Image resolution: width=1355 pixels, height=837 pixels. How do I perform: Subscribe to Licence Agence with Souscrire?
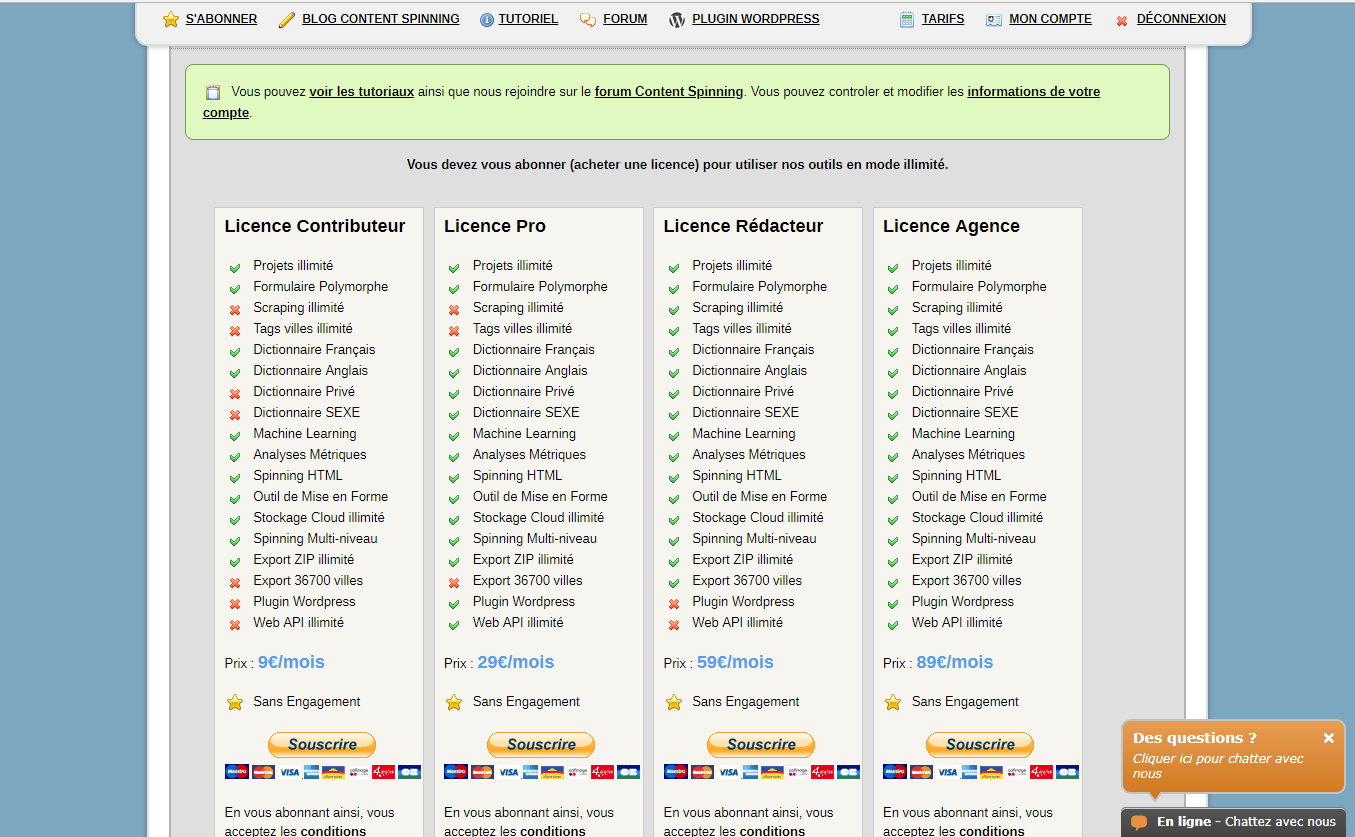(x=980, y=745)
